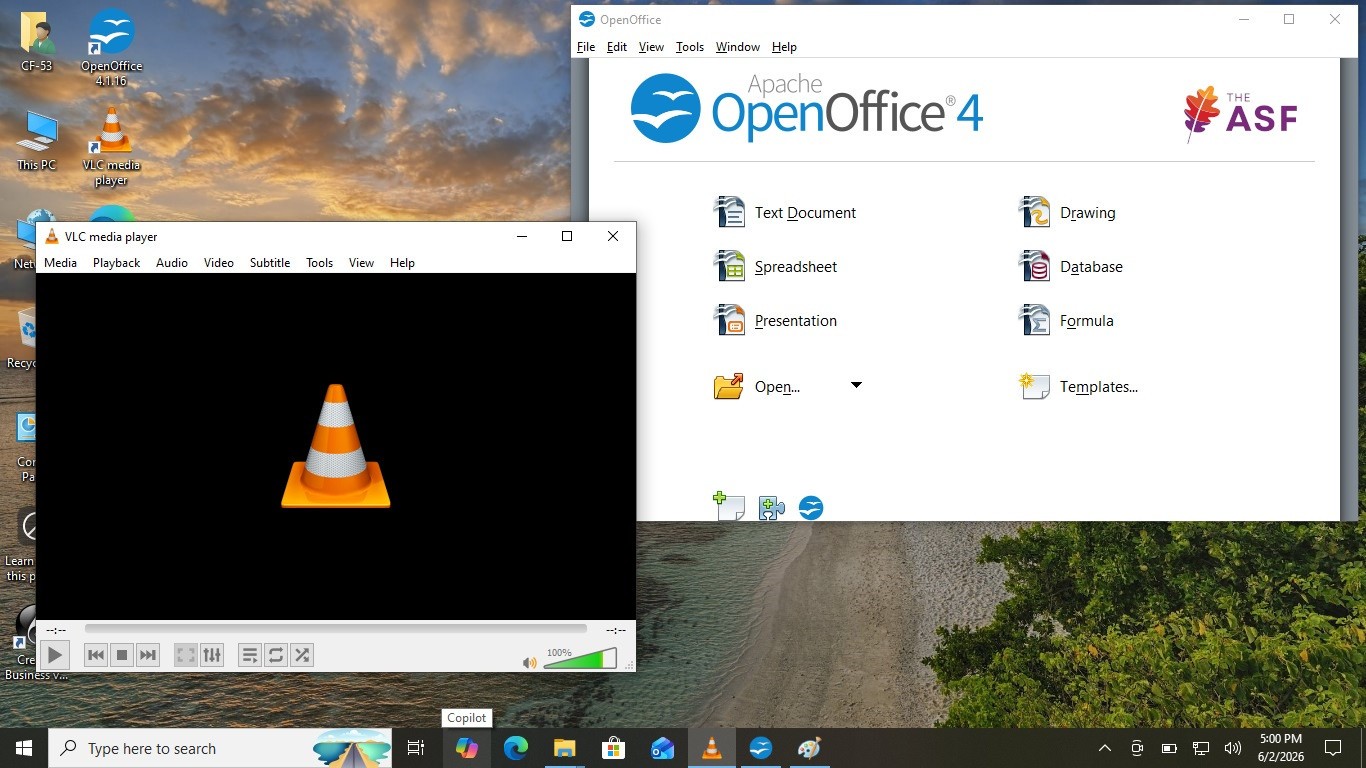Toggle VLC playlist view icon
The image size is (1366, 768).
(250, 655)
